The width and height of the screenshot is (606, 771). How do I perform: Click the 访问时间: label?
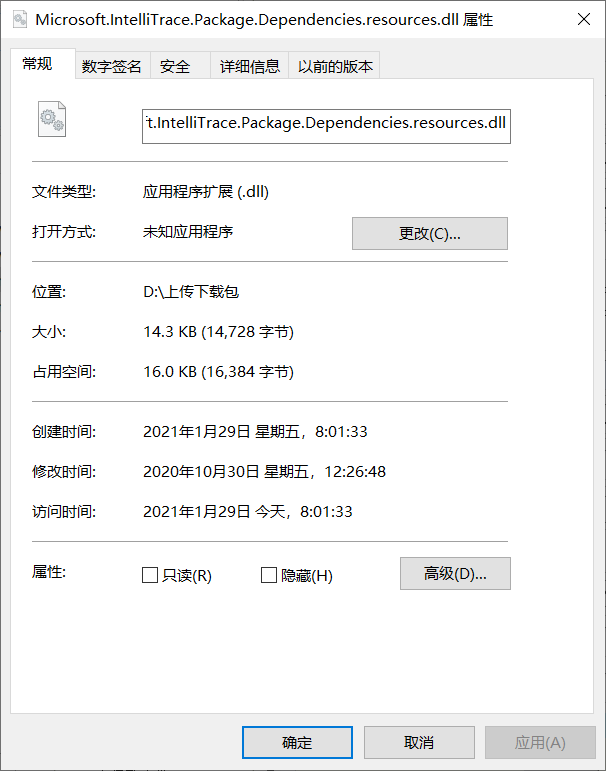[x=64, y=512]
